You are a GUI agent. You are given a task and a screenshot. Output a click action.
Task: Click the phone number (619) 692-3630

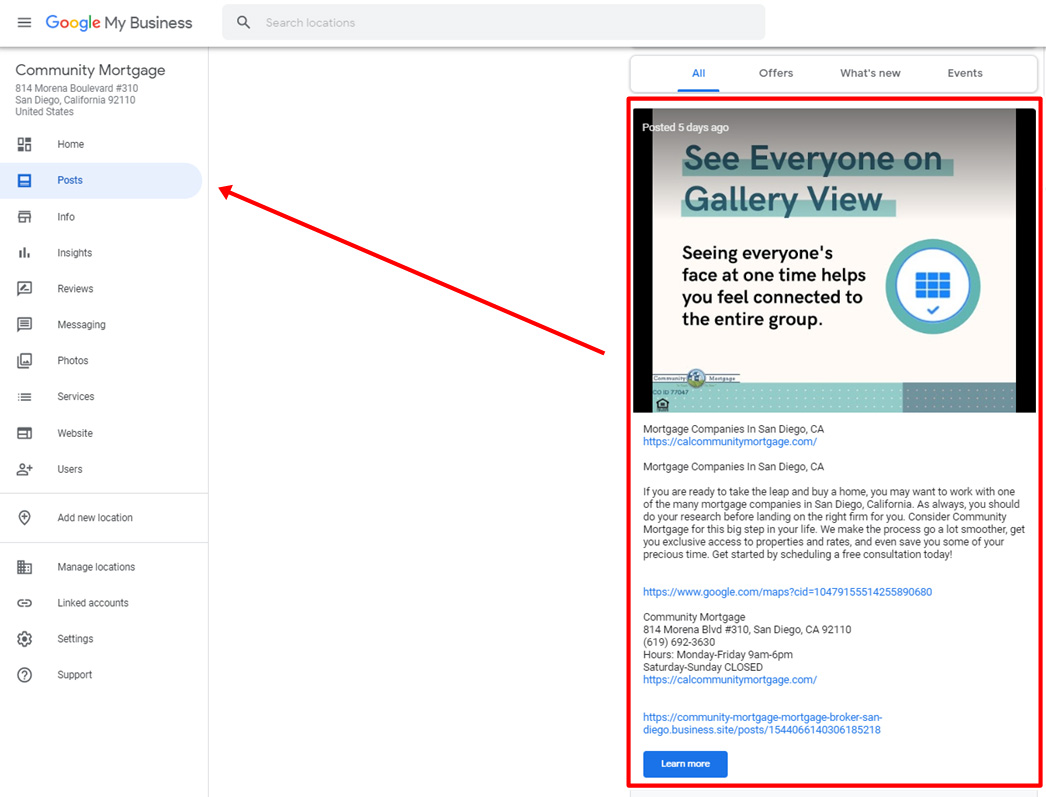[679, 642]
